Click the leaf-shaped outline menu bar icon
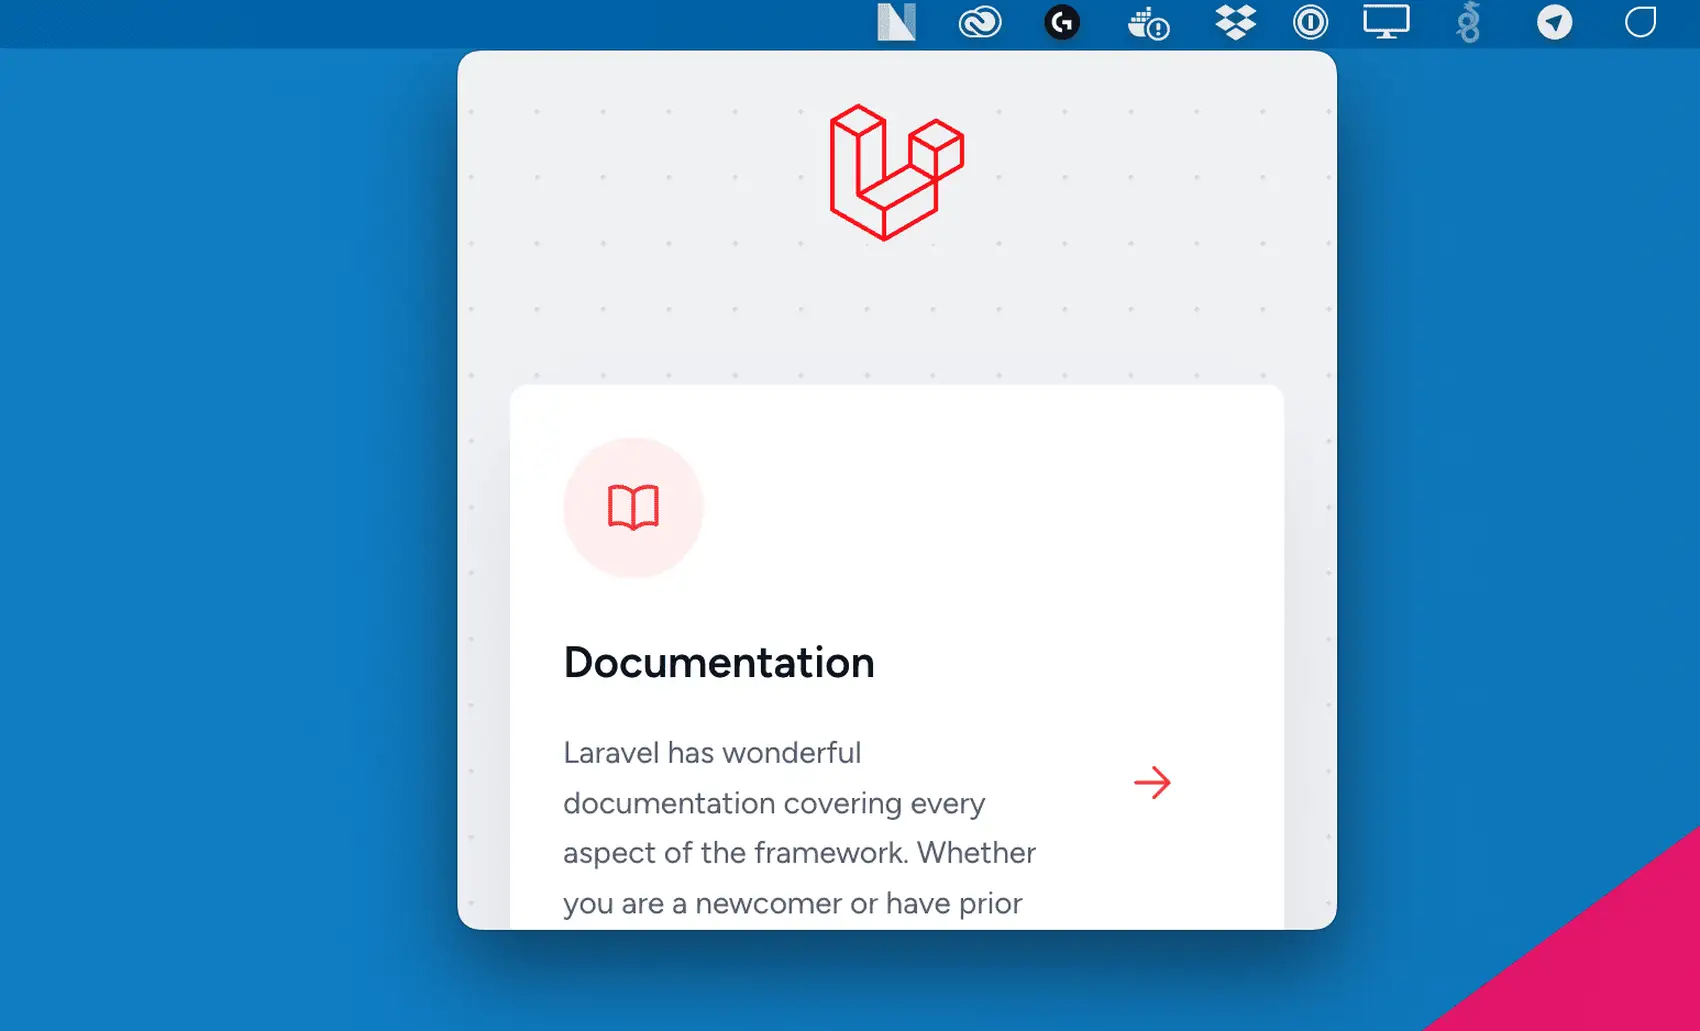The height and width of the screenshot is (1031, 1700). [x=1640, y=22]
